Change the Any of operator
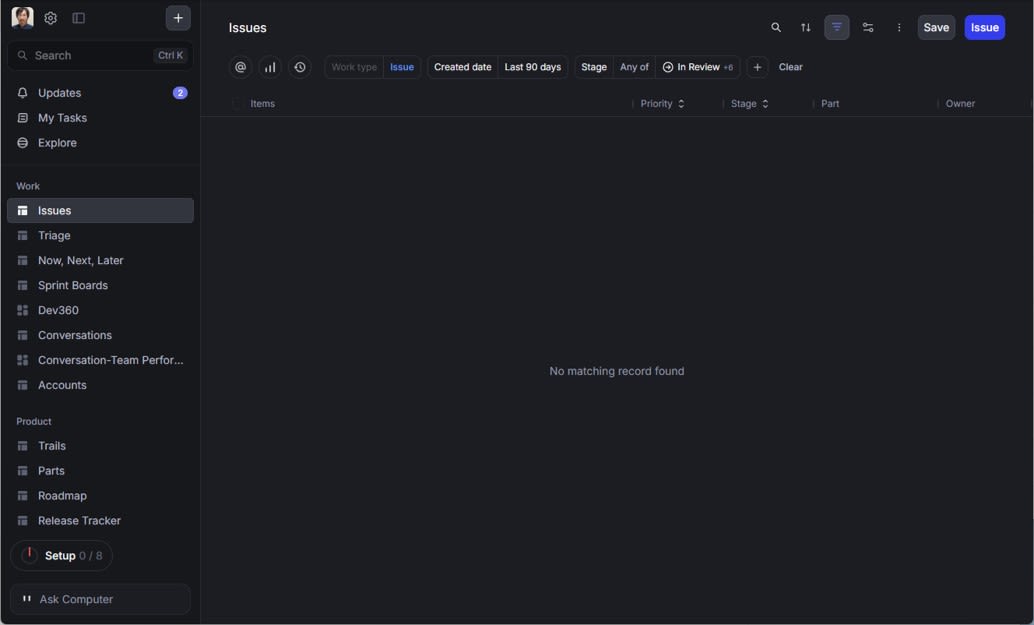The image size is (1034, 625). 634,67
